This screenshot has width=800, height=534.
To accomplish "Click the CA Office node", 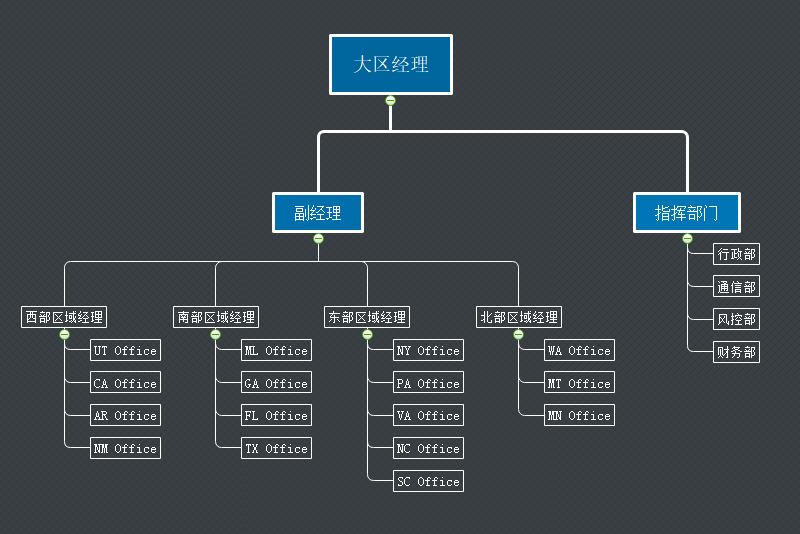I will pos(126,383).
